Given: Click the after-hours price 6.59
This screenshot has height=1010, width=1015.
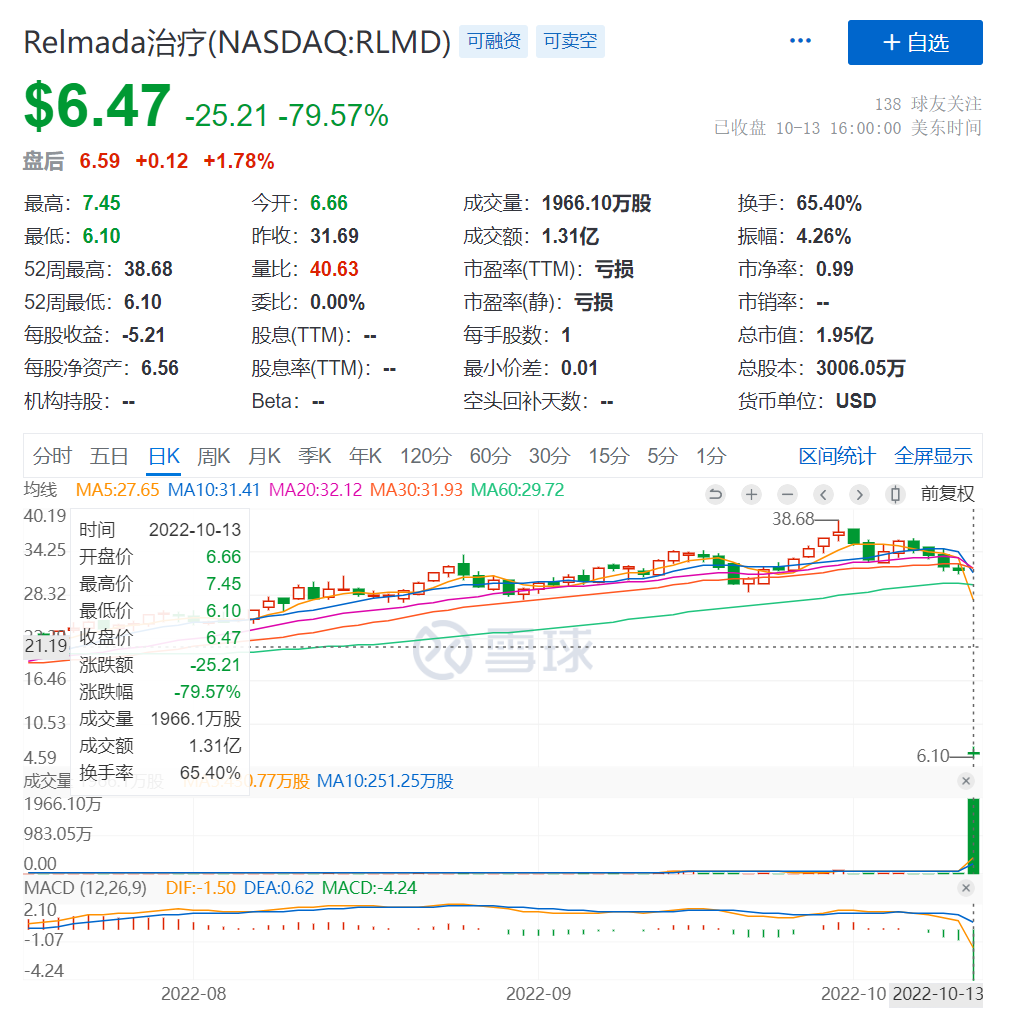Looking at the screenshot, I should tap(100, 161).
